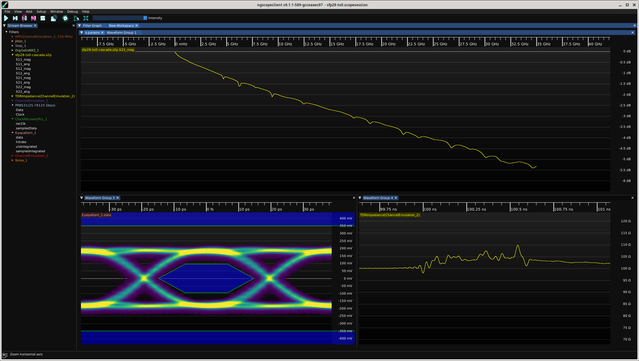Select sampledData stream in tree
The height and width of the screenshot is (361, 639).
(x=26, y=128)
